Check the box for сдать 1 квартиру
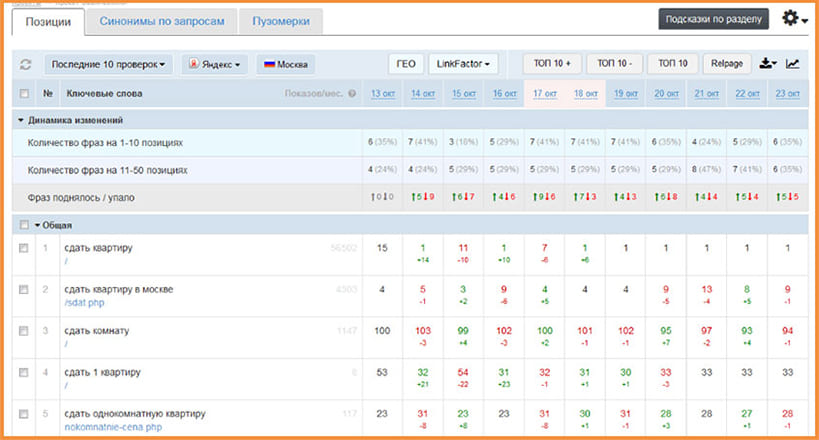This screenshot has height=440, width=819. pyautogui.click(x=24, y=373)
